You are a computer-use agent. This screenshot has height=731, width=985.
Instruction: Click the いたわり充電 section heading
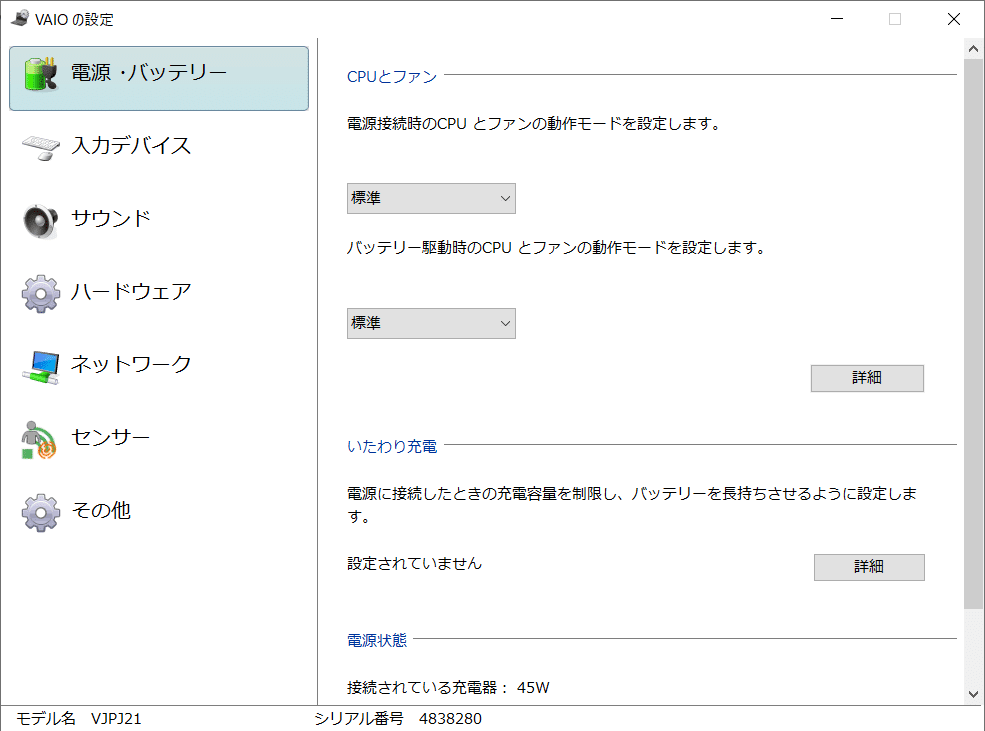tap(392, 447)
